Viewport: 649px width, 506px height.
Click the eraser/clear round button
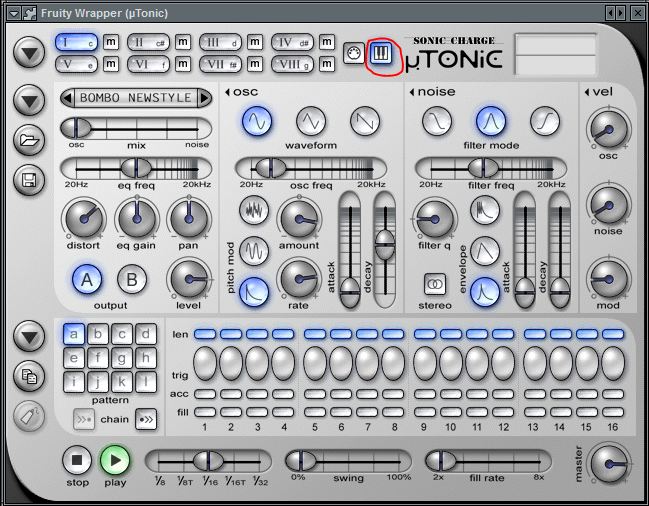pyautogui.click(x=29, y=416)
